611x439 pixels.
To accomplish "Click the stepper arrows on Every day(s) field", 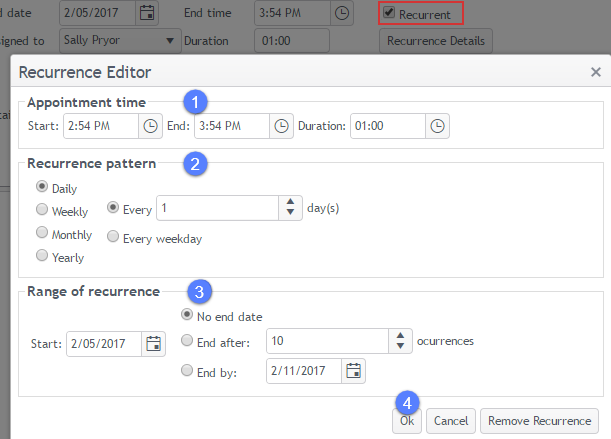I will click(x=291, y=207).
